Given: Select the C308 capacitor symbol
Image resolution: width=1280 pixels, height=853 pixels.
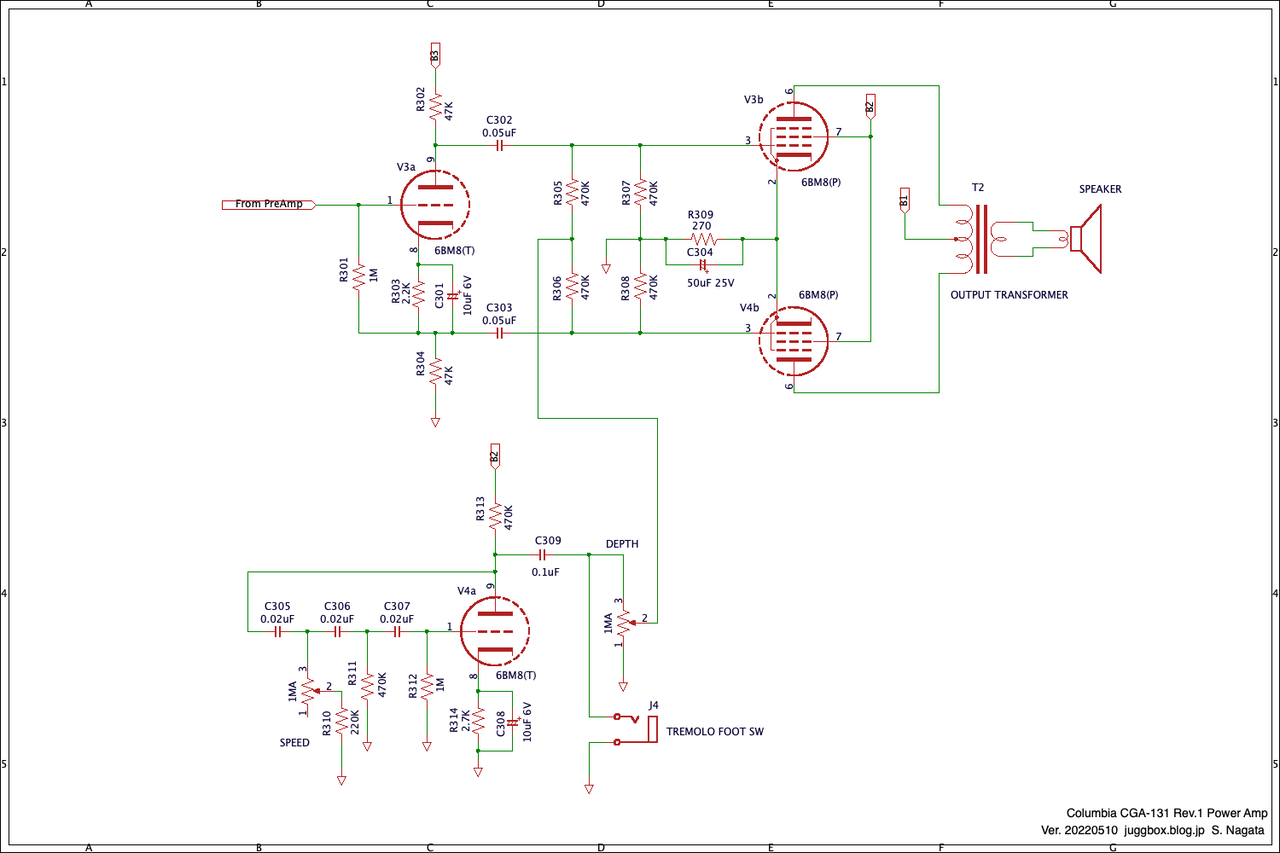Looking at the screenshot, I should coord(512,721).
